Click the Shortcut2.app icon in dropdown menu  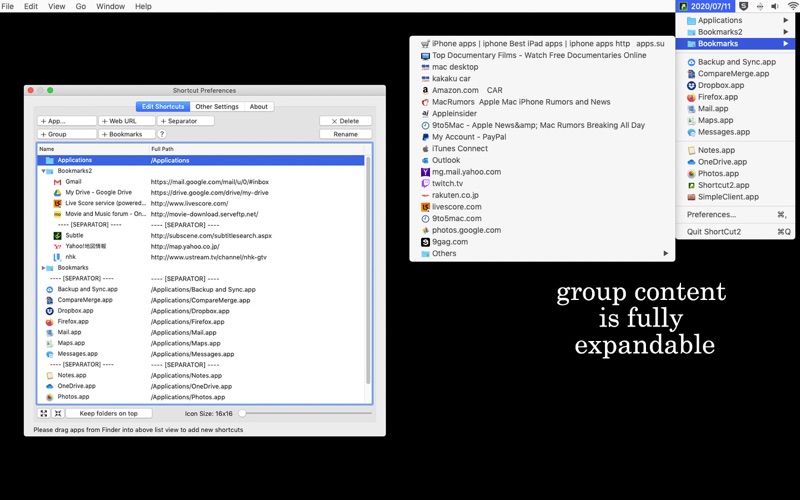[x=691, y=185]
